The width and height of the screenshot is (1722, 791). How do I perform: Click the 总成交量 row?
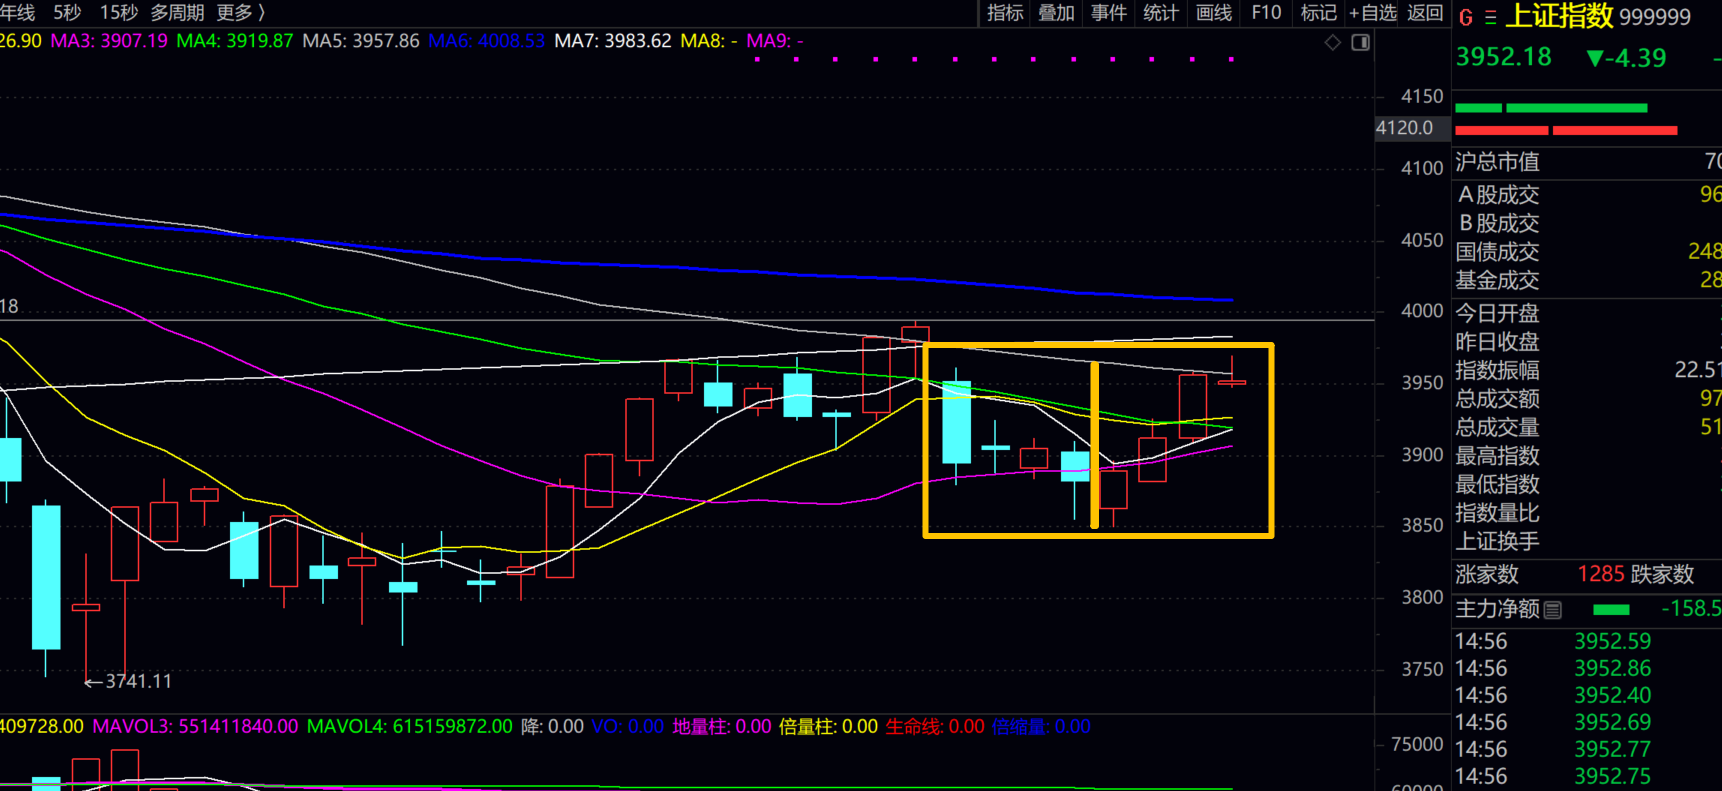click(x=1587, y=427)
